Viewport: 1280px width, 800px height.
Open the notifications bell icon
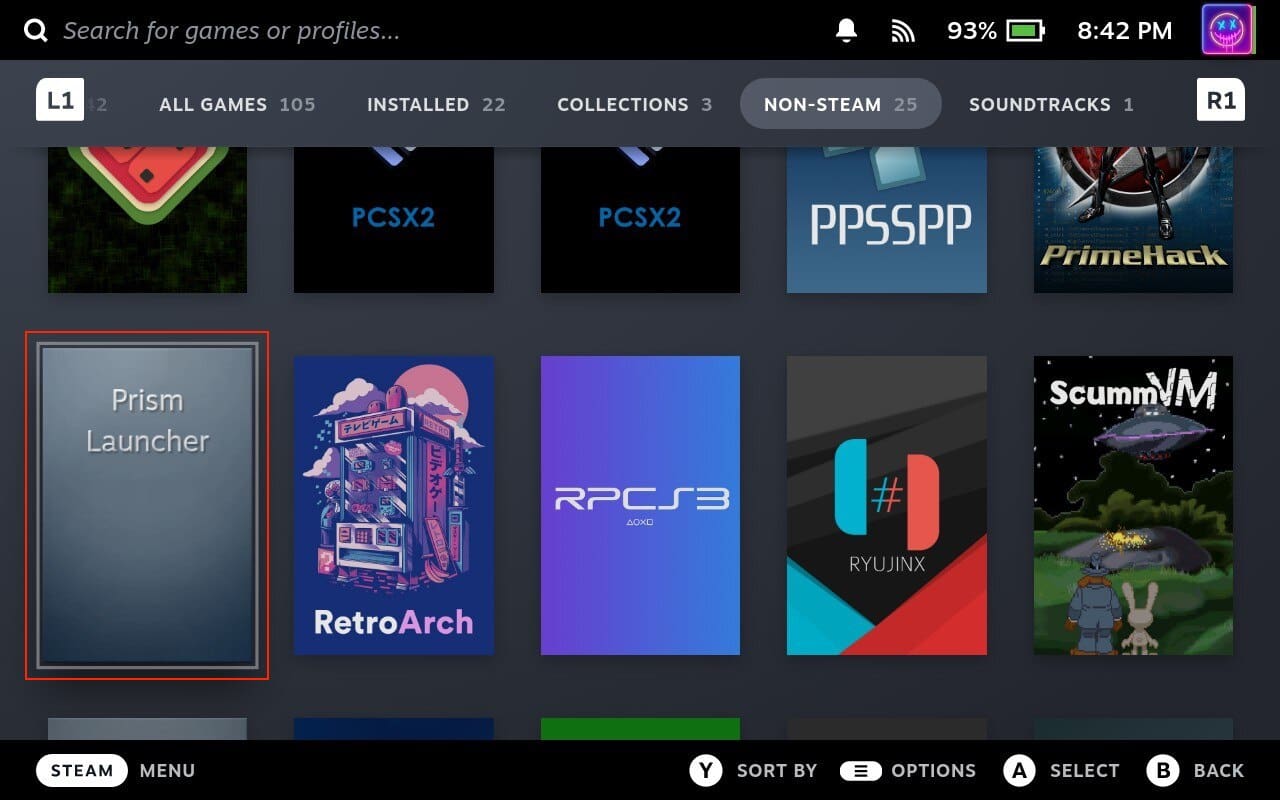845,29
